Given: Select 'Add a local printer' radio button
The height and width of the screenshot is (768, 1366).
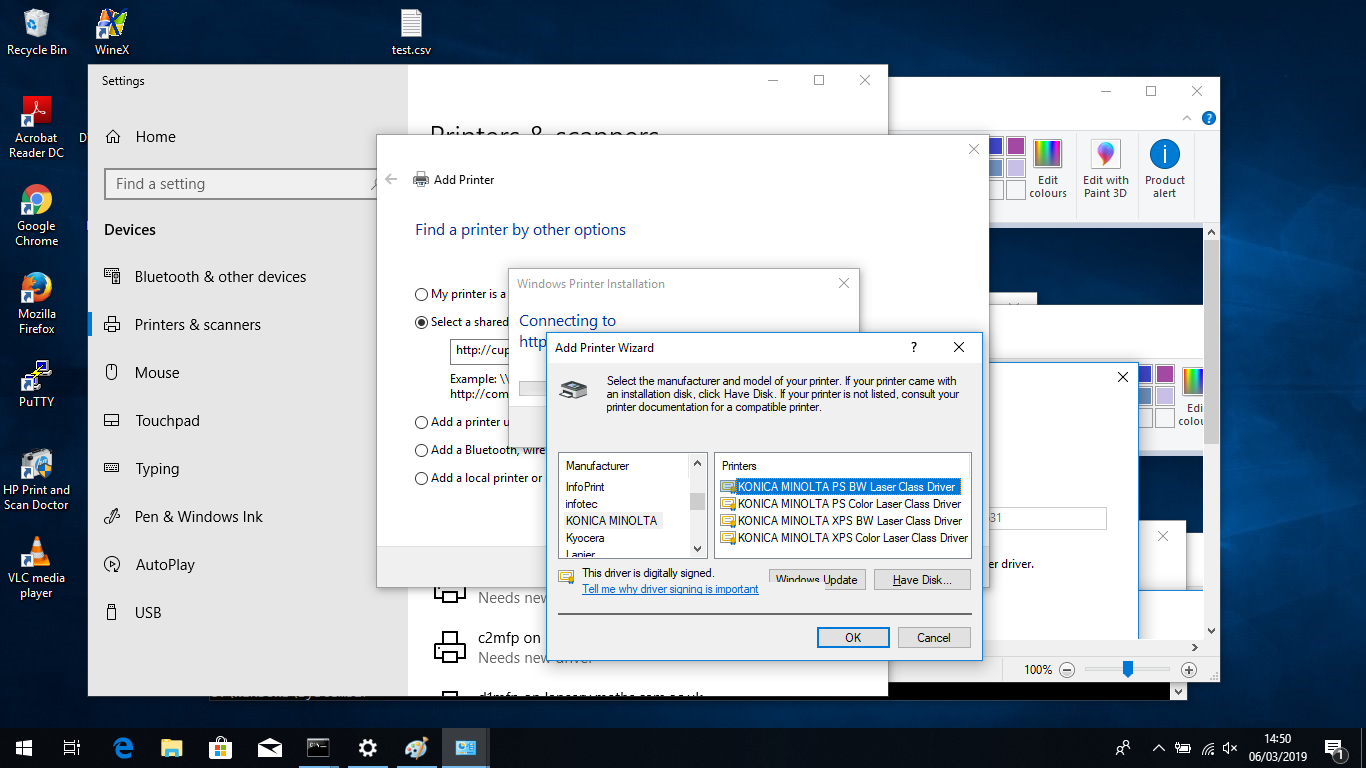Looking at the screenshot, I should (421, 479).
